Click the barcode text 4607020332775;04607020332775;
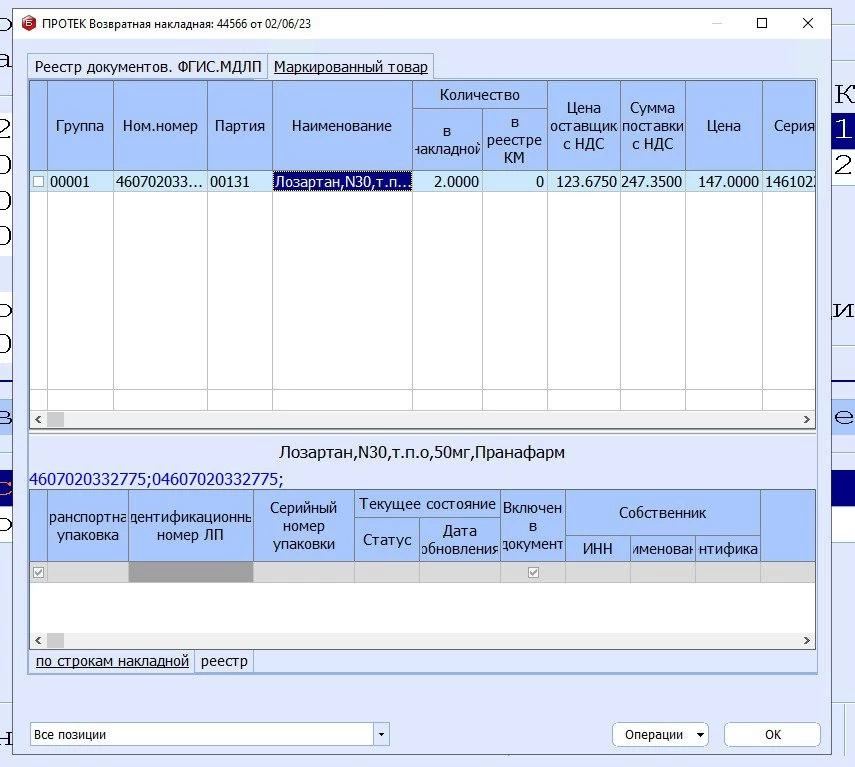855x767 pixels. [x=156, y=479]
